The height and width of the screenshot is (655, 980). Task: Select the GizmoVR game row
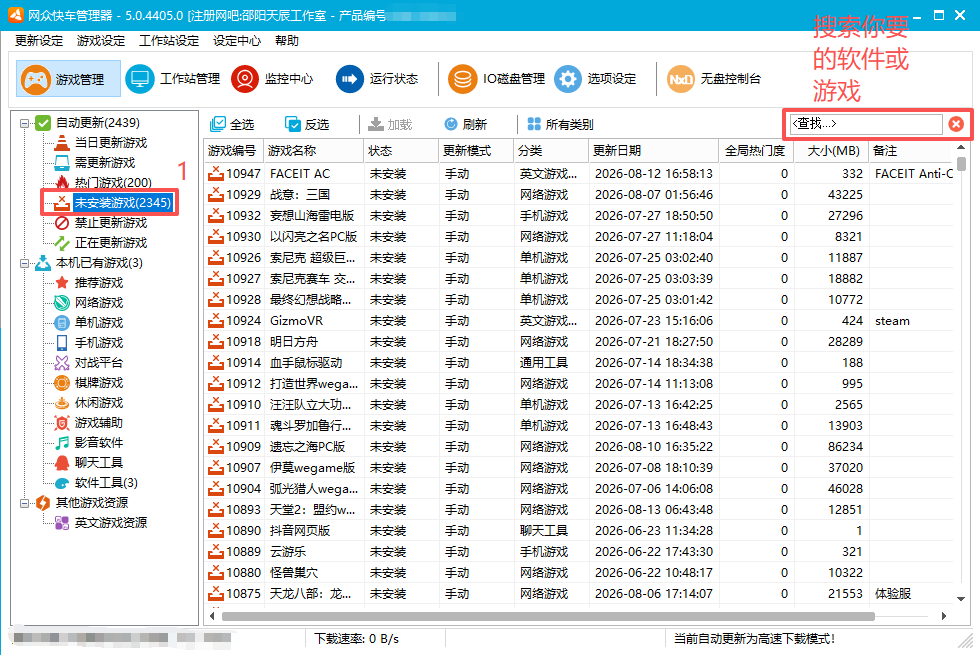[579, 321]
